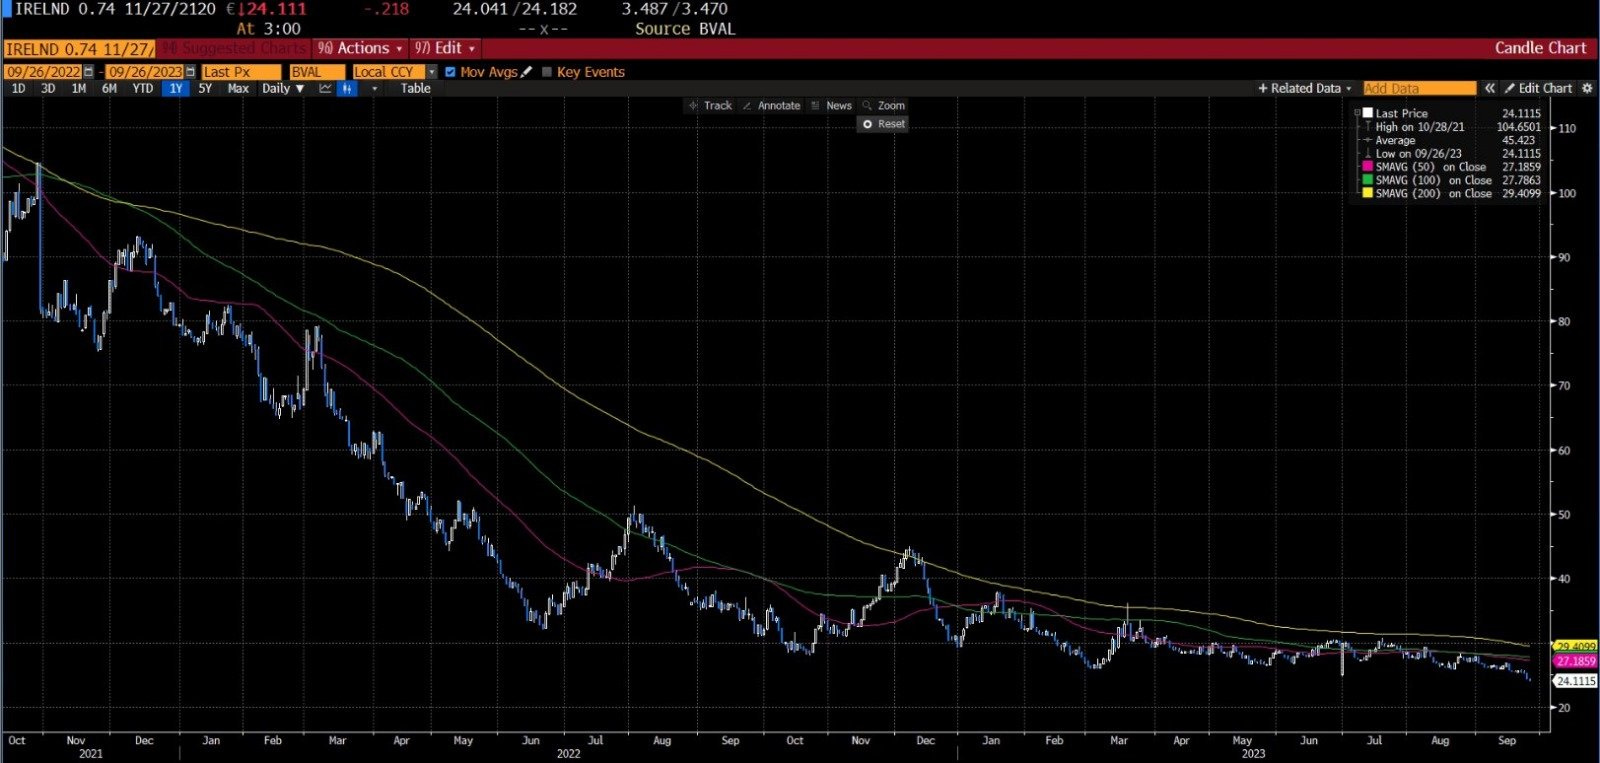Screen dimensions: 1600x763
Task: Enable the Key Events checkbox
Action: click(546, 72)
